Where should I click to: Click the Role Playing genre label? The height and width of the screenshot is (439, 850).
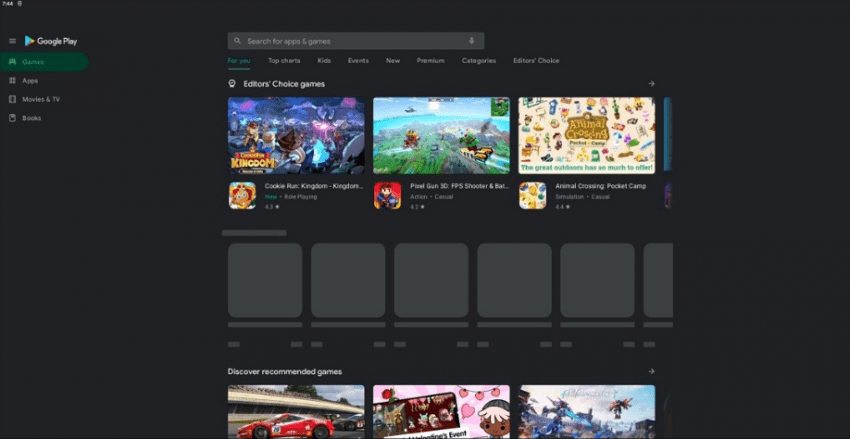coord(301,197)
